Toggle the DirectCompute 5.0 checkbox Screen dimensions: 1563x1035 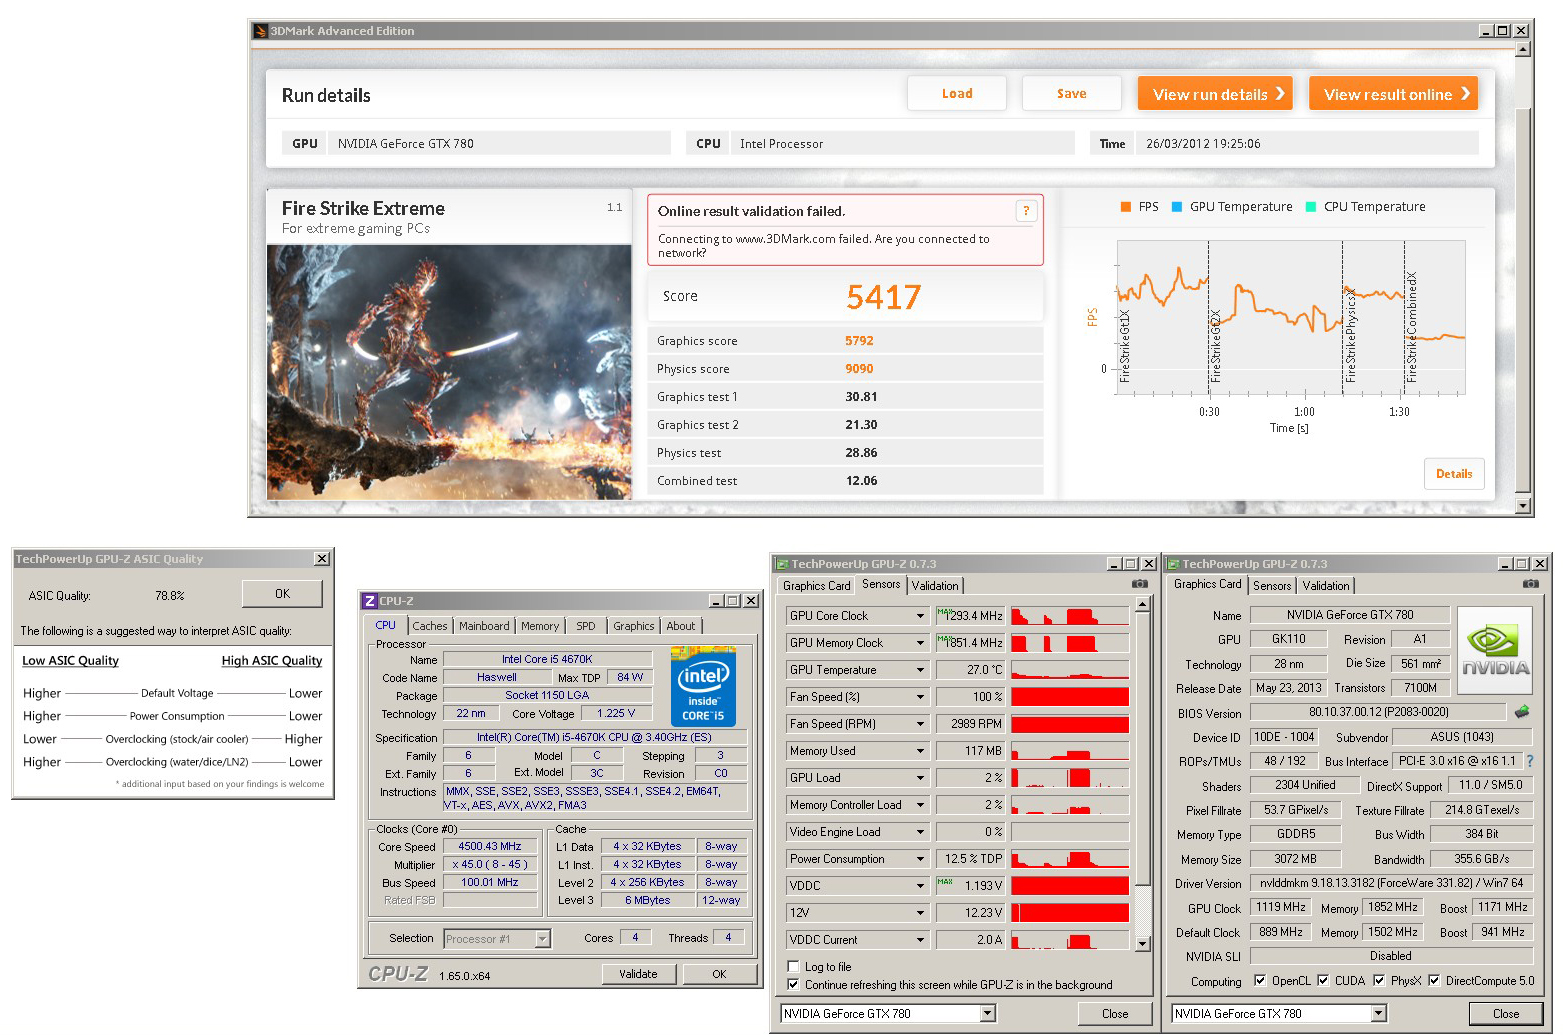pyautogui.click(x=1434, y=981)
